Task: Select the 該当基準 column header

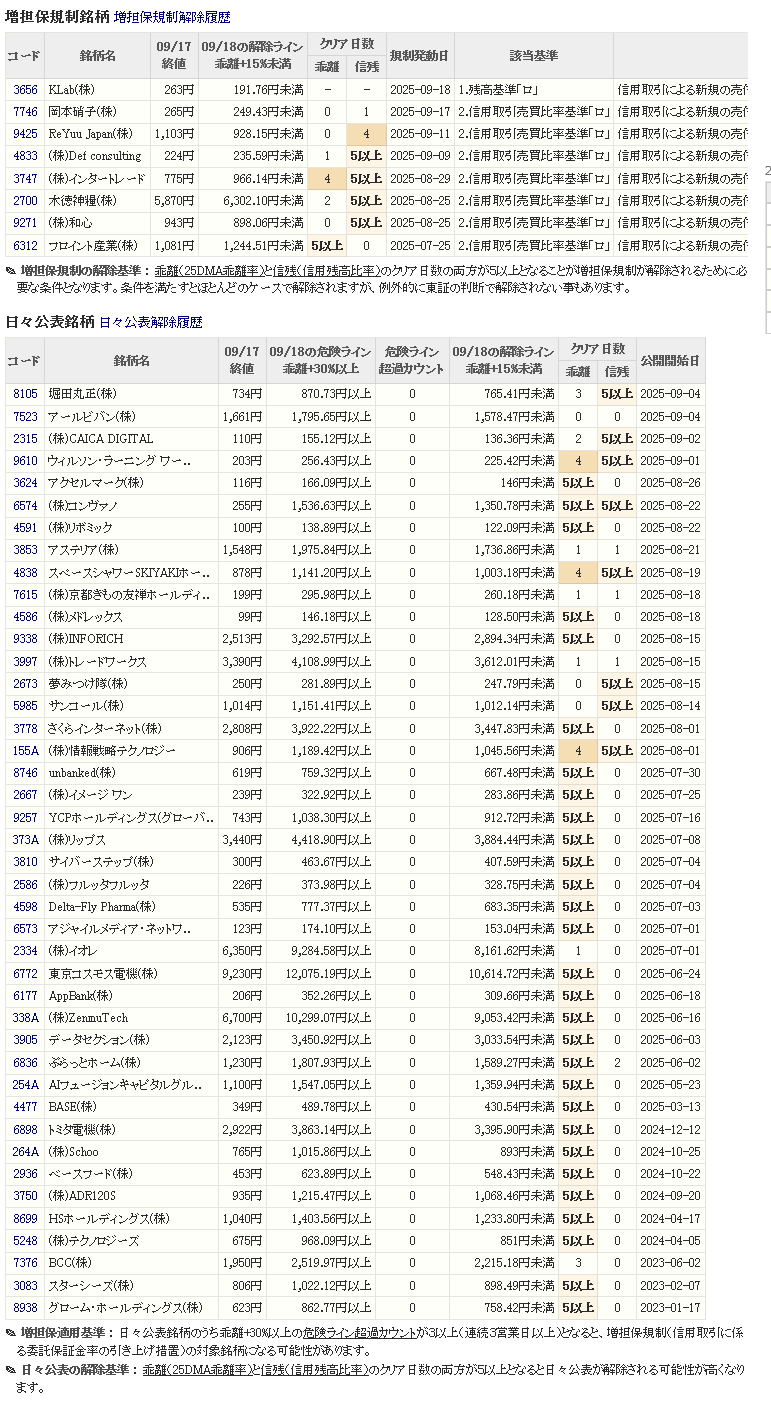Action: click(533, 56)
